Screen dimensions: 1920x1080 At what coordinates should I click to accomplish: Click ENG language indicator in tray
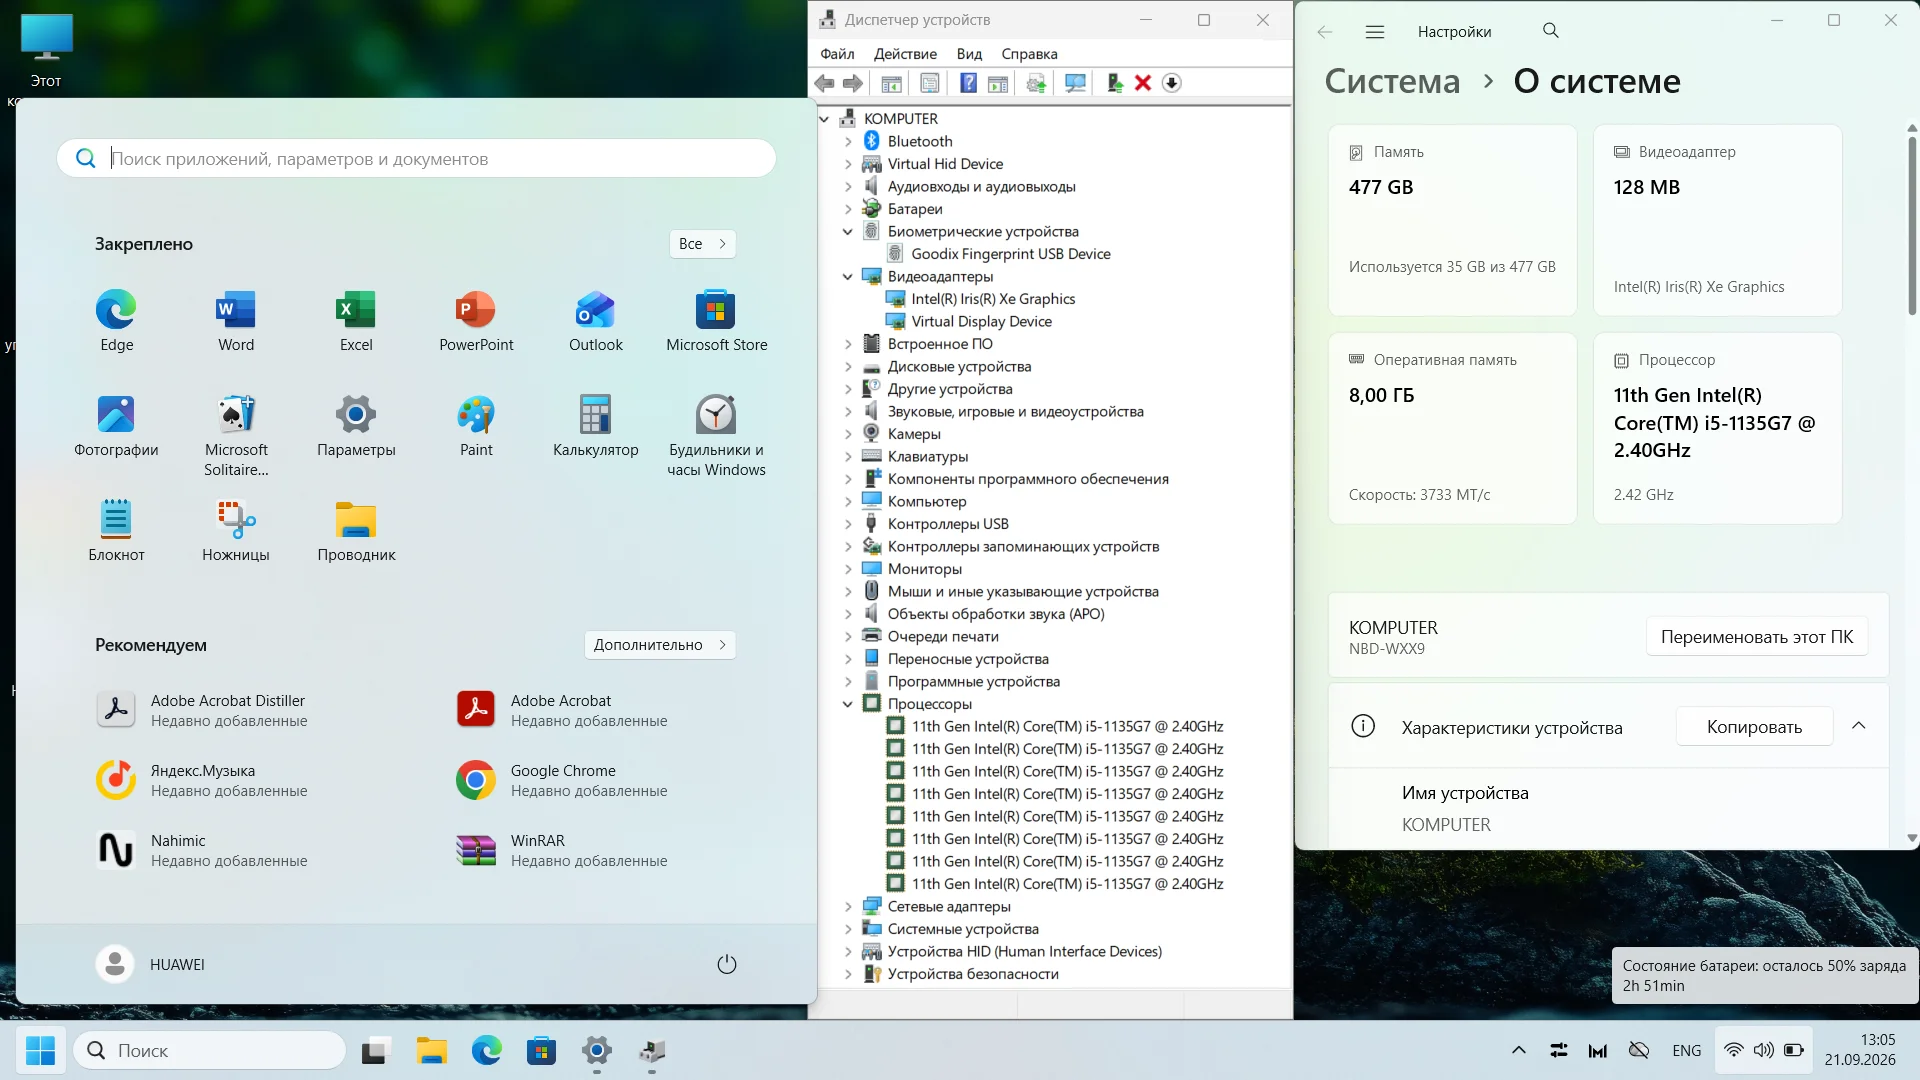pyautogui.click(x=1686, y=1050)
